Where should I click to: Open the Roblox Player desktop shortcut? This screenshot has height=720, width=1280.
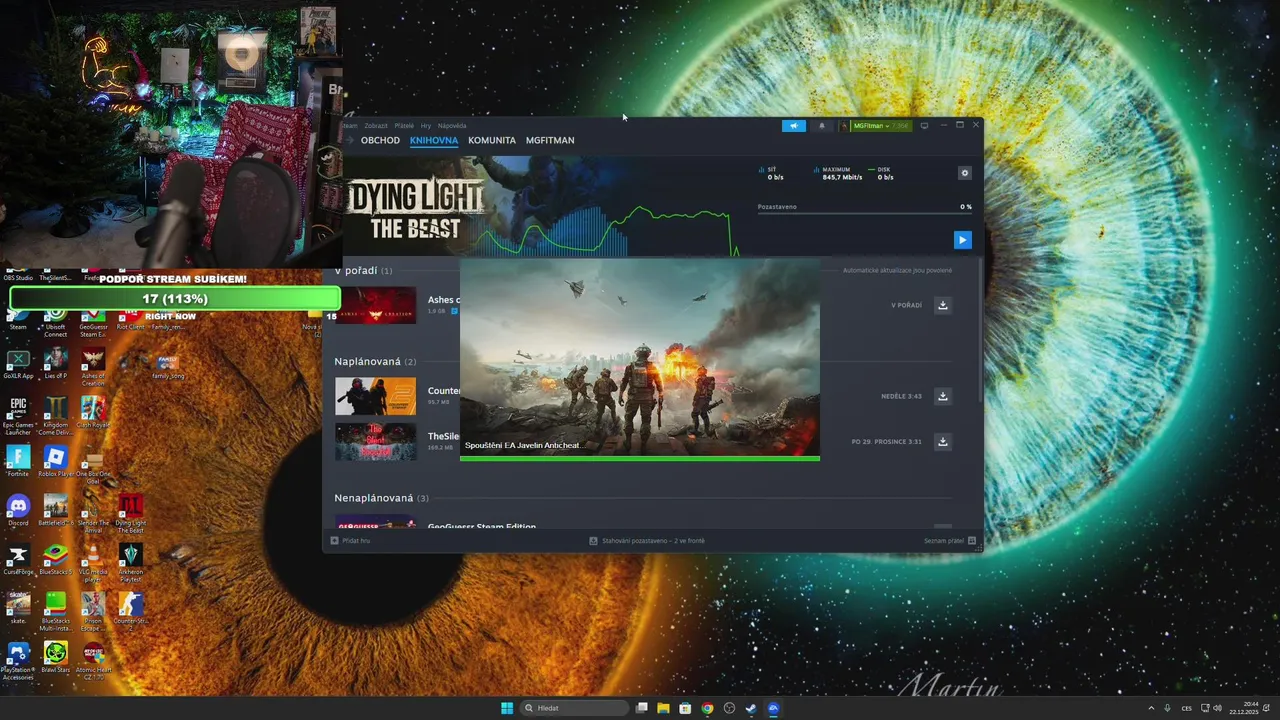55,461
